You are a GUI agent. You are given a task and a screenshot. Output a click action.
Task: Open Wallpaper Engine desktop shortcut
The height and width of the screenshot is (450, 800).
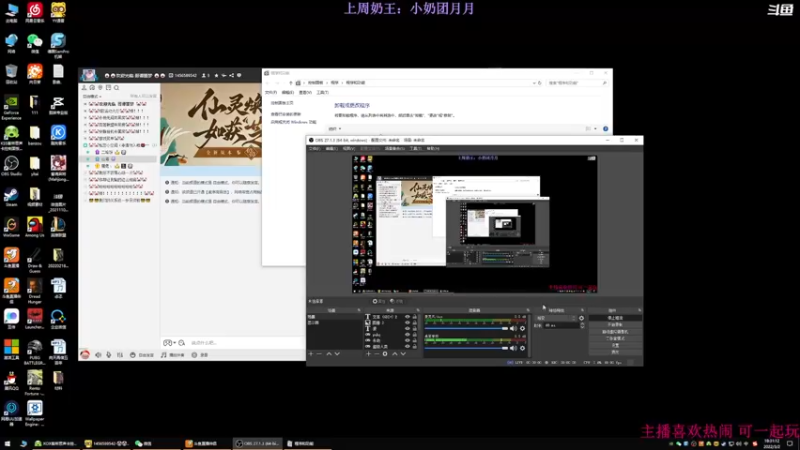(x=35, y=413)
